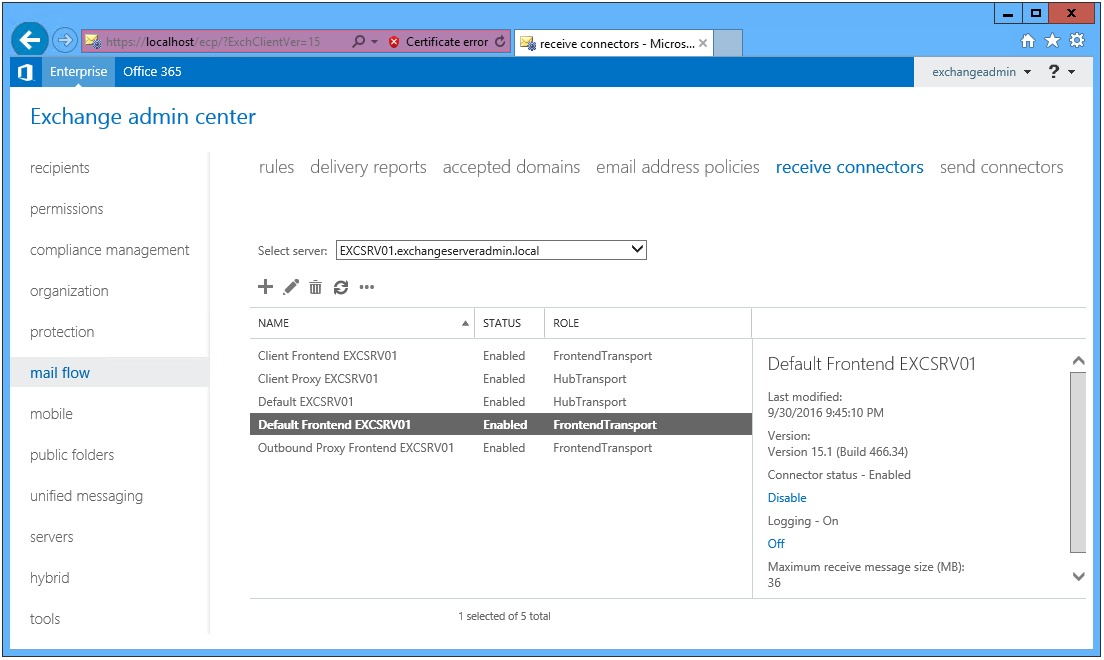Image resolution: width=1104 pixels, height=660 pixels.
Task: Click the browser back arrow button
Action: pos(30,40)
